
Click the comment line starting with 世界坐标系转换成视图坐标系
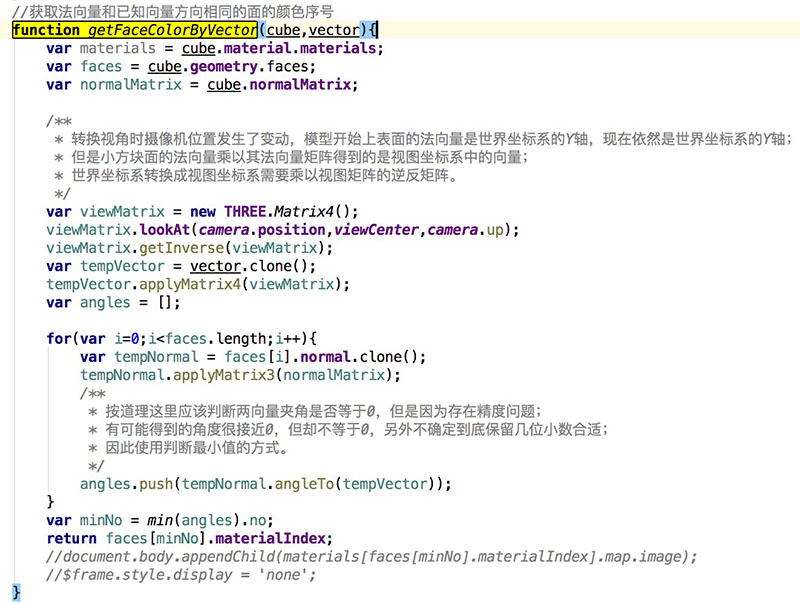click(x=256, y=175)
